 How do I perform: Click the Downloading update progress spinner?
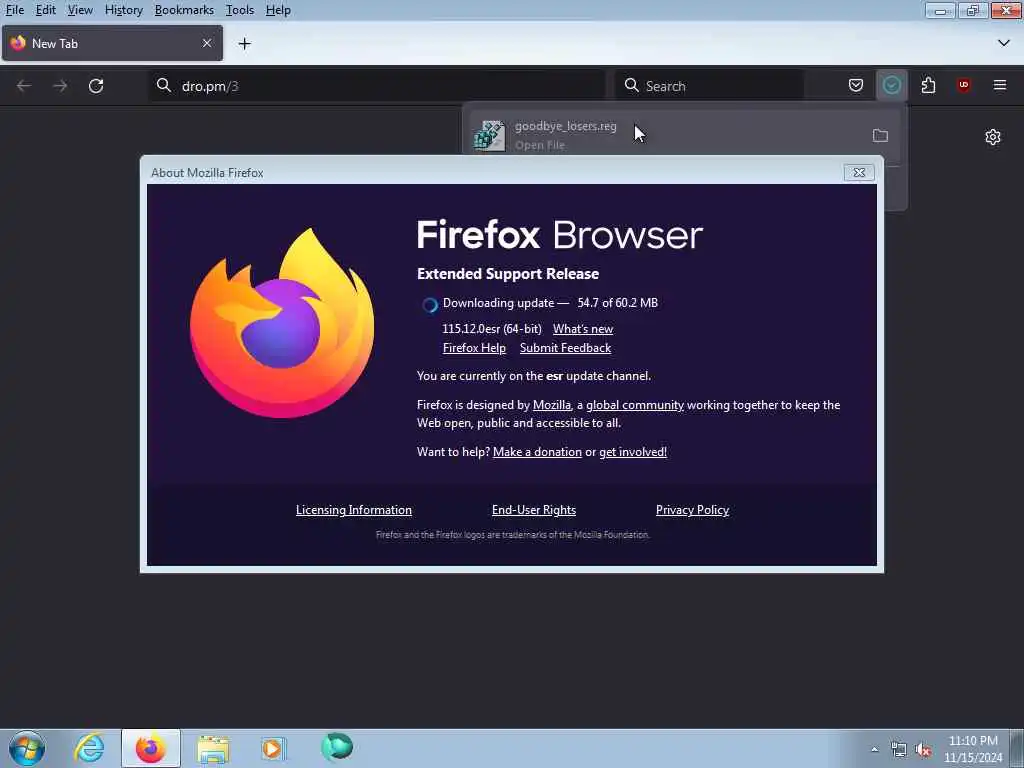430,304
